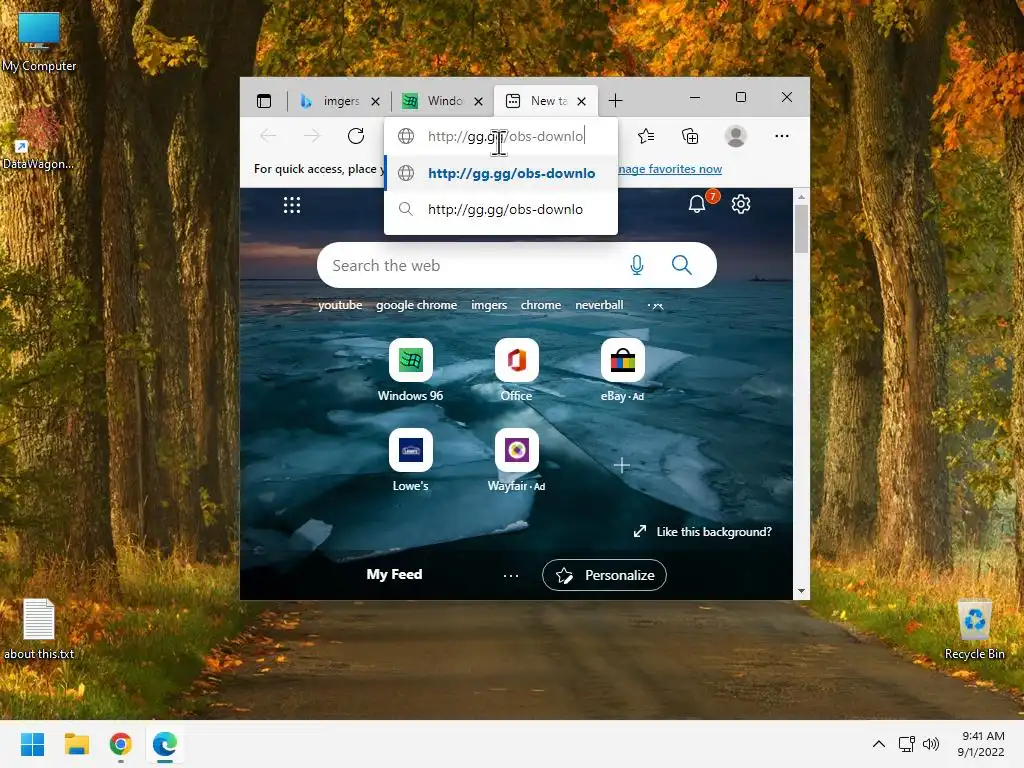Expand the system tray hidden icons chevron

[x=879, y=744]
